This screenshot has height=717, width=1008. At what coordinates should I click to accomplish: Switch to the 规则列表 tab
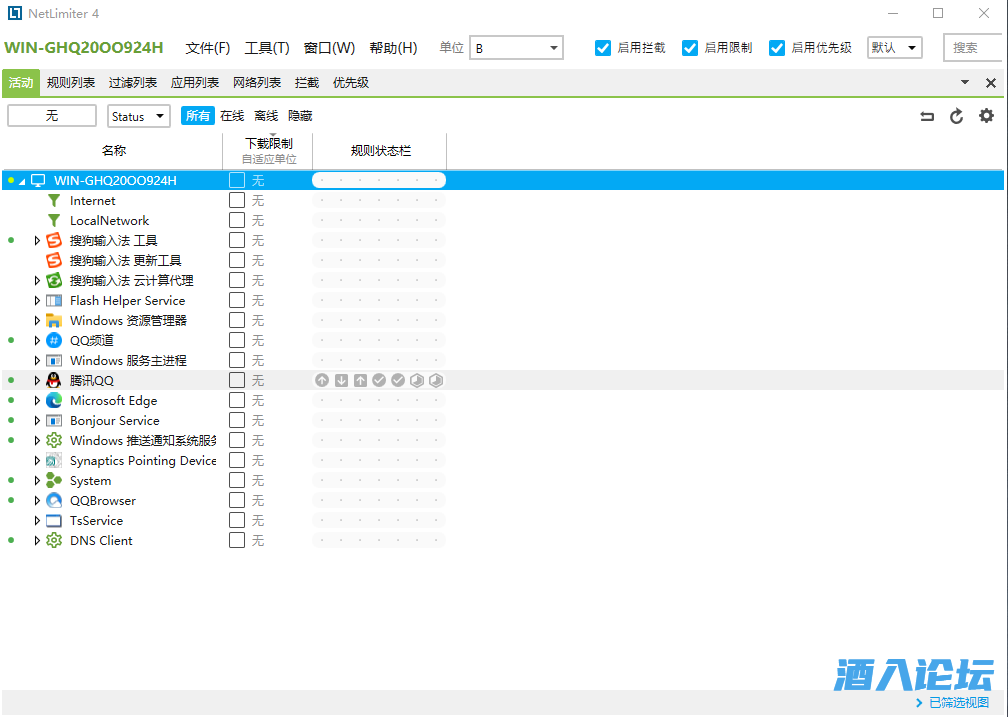click(71, 83)
